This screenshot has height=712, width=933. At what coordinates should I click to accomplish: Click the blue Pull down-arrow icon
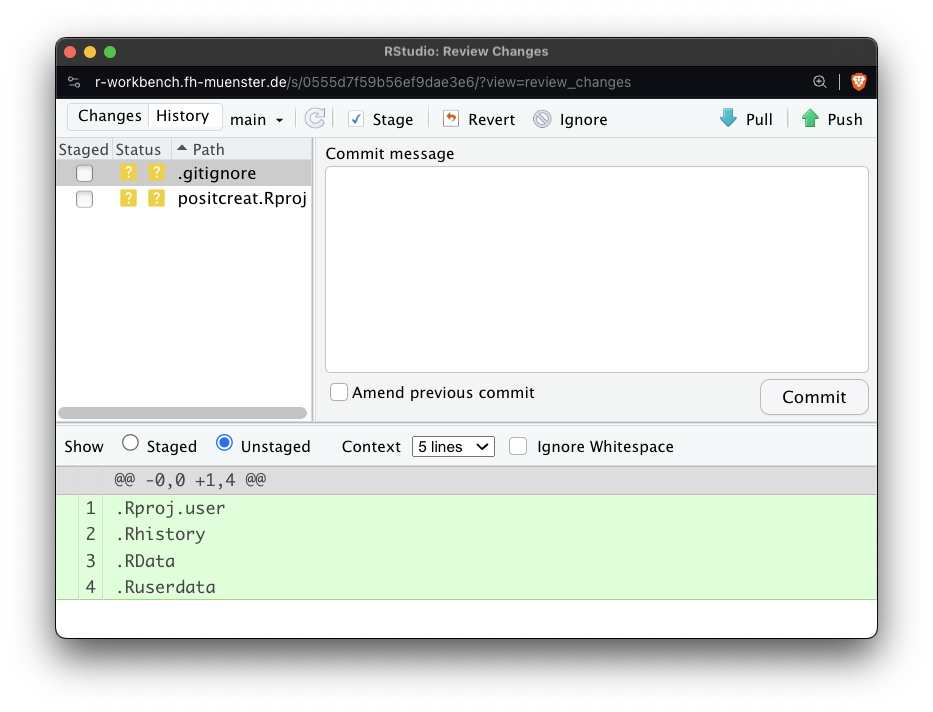click(x=728, y=119)
